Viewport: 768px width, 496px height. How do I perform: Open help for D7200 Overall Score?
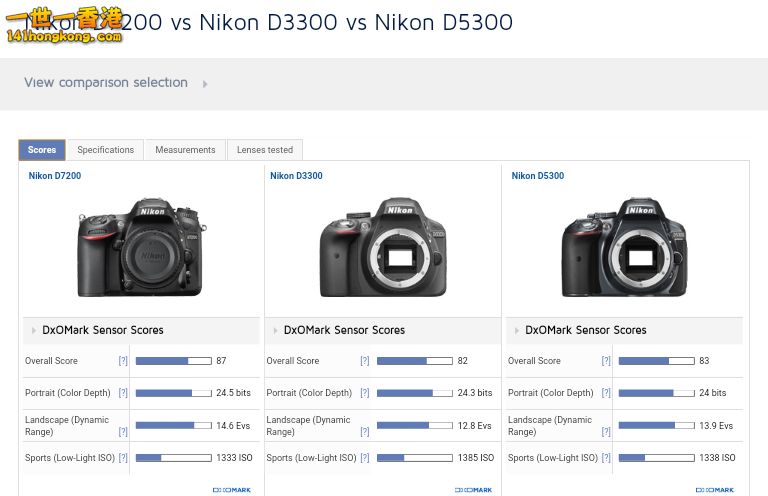coord(123,361)
